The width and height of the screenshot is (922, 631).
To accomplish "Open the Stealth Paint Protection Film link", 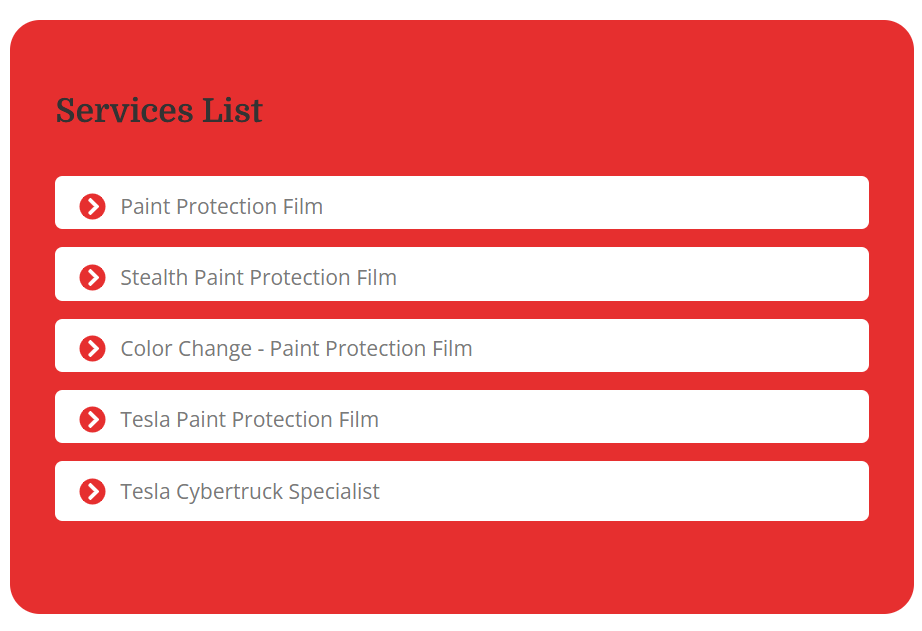I will (x=258, y=278).
